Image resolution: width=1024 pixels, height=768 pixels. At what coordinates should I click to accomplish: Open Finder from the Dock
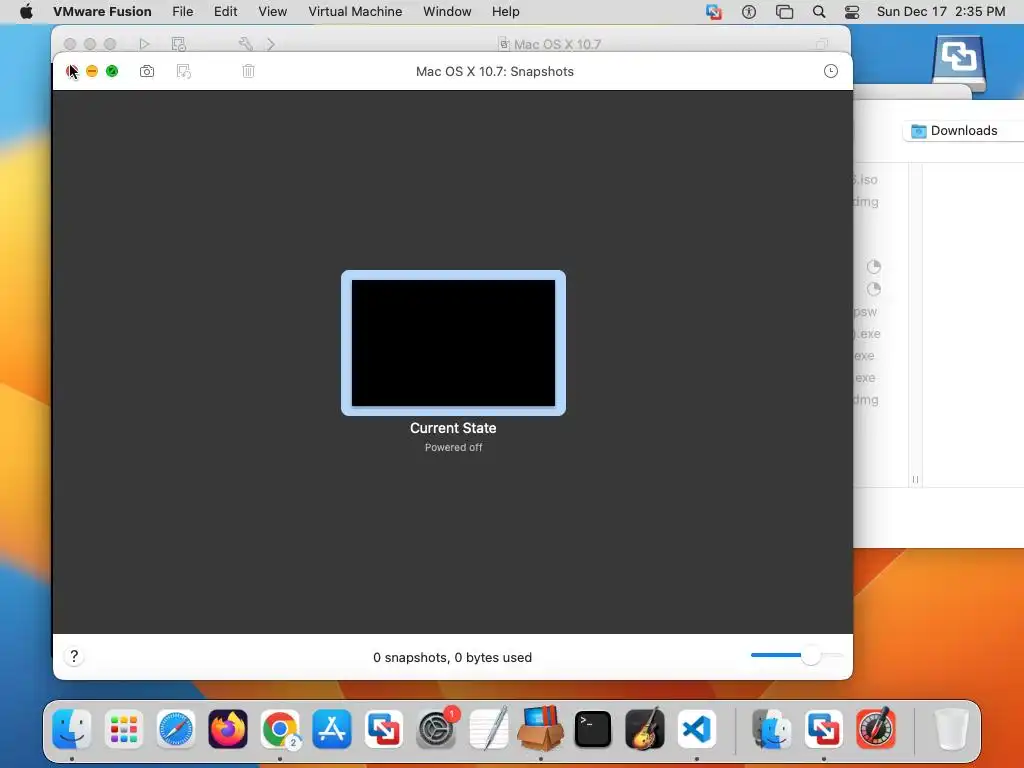72,729
